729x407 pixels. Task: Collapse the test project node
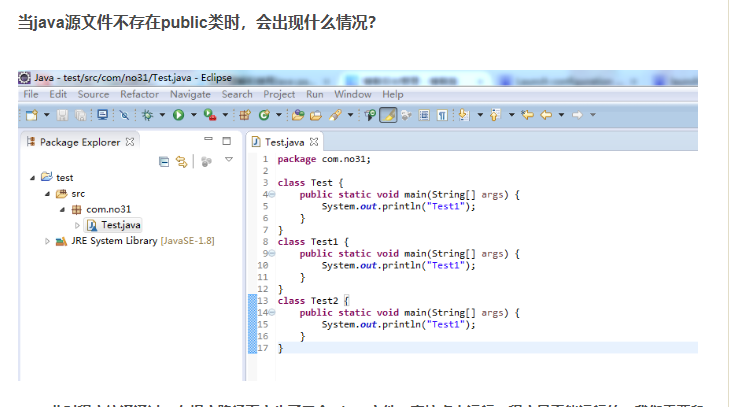[32, 178]
